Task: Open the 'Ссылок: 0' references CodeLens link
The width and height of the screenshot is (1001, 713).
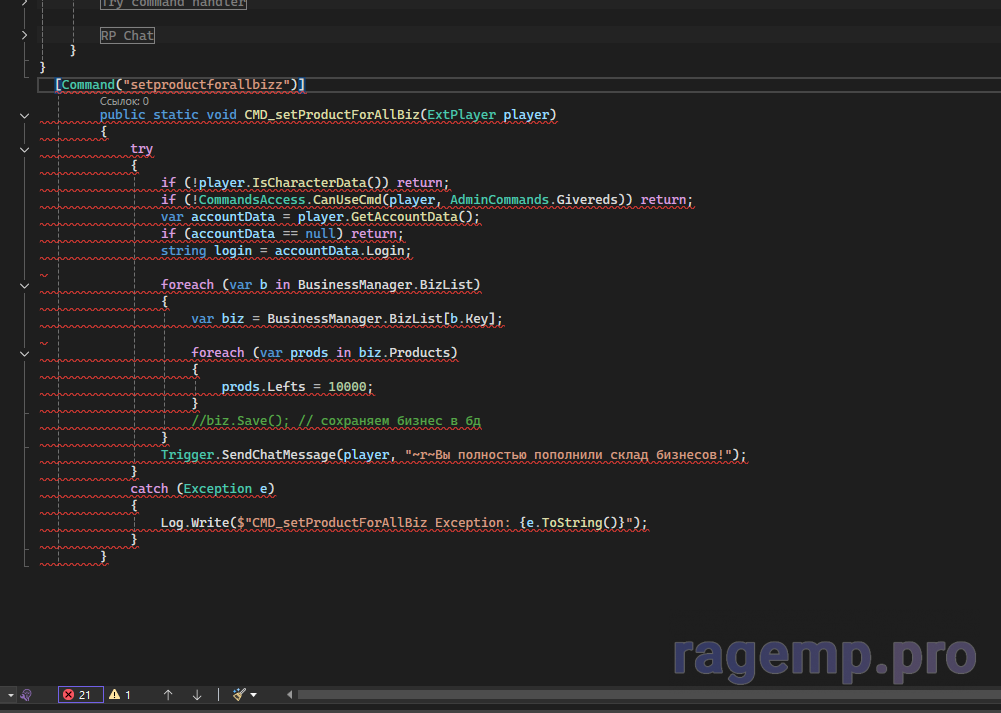Action: point(124,101)
